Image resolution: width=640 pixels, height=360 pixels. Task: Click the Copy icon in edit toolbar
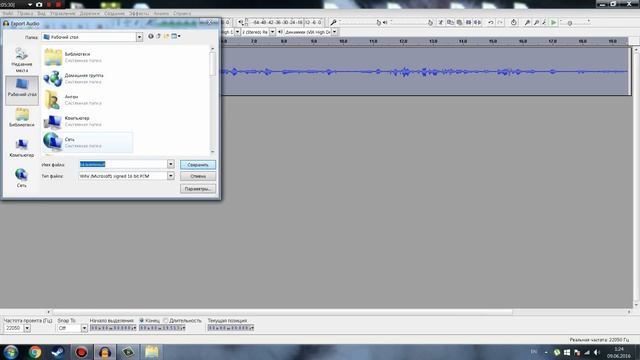[x=450, y=22]
